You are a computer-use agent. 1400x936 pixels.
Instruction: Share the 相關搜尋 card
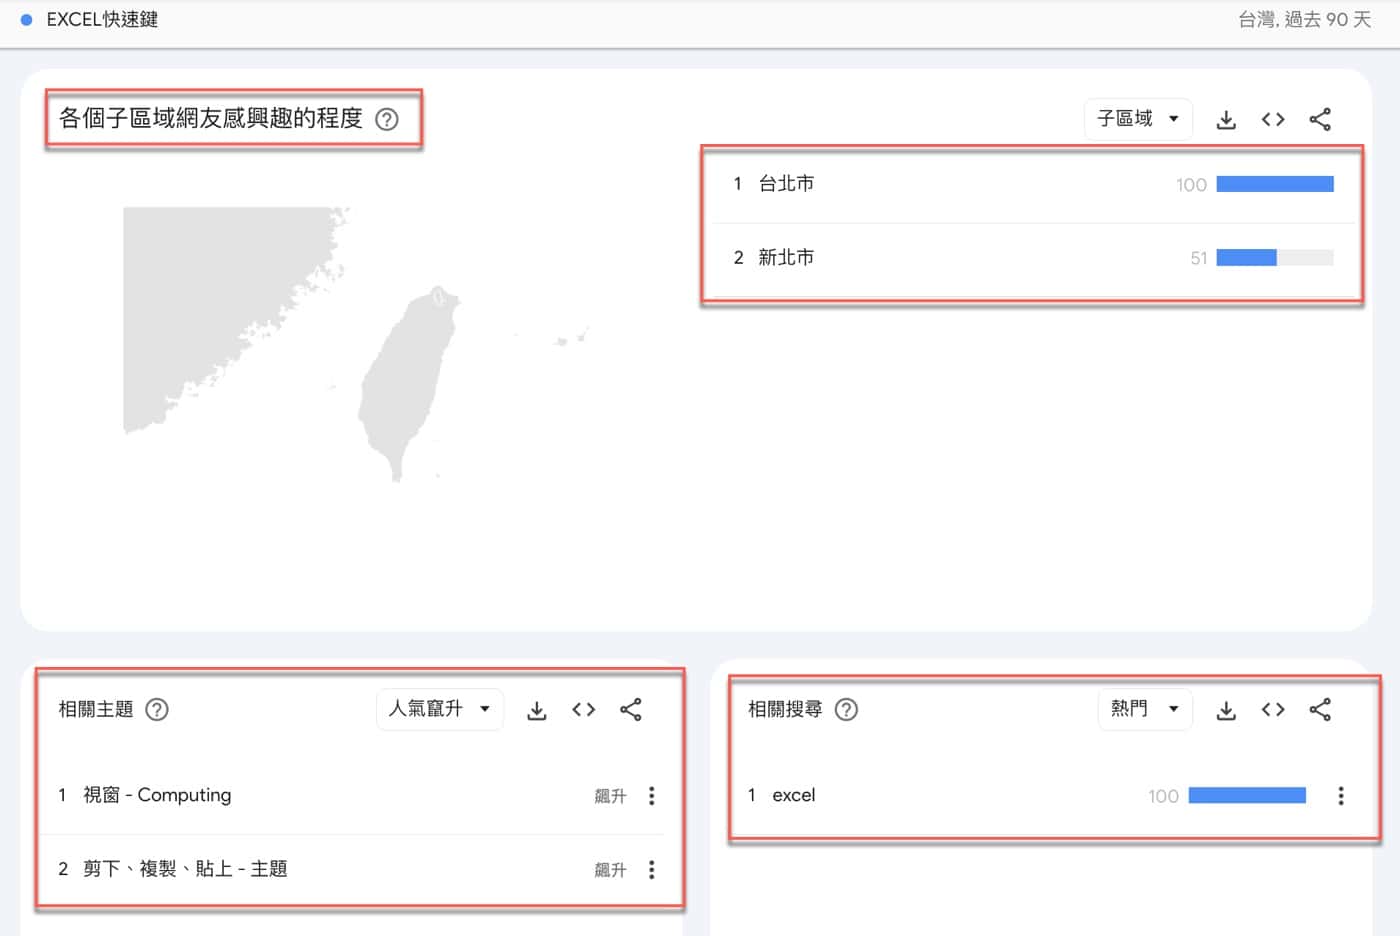[1320, 710]
